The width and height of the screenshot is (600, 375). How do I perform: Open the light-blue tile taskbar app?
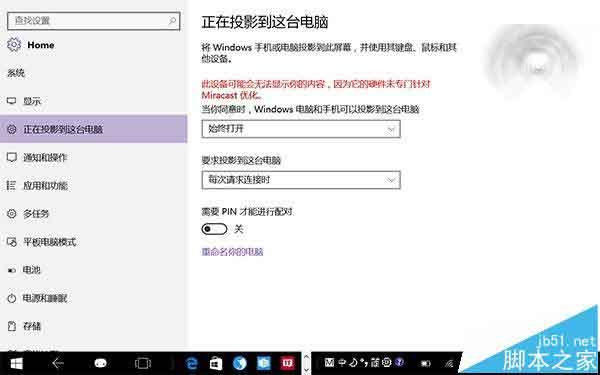(264, 363)
